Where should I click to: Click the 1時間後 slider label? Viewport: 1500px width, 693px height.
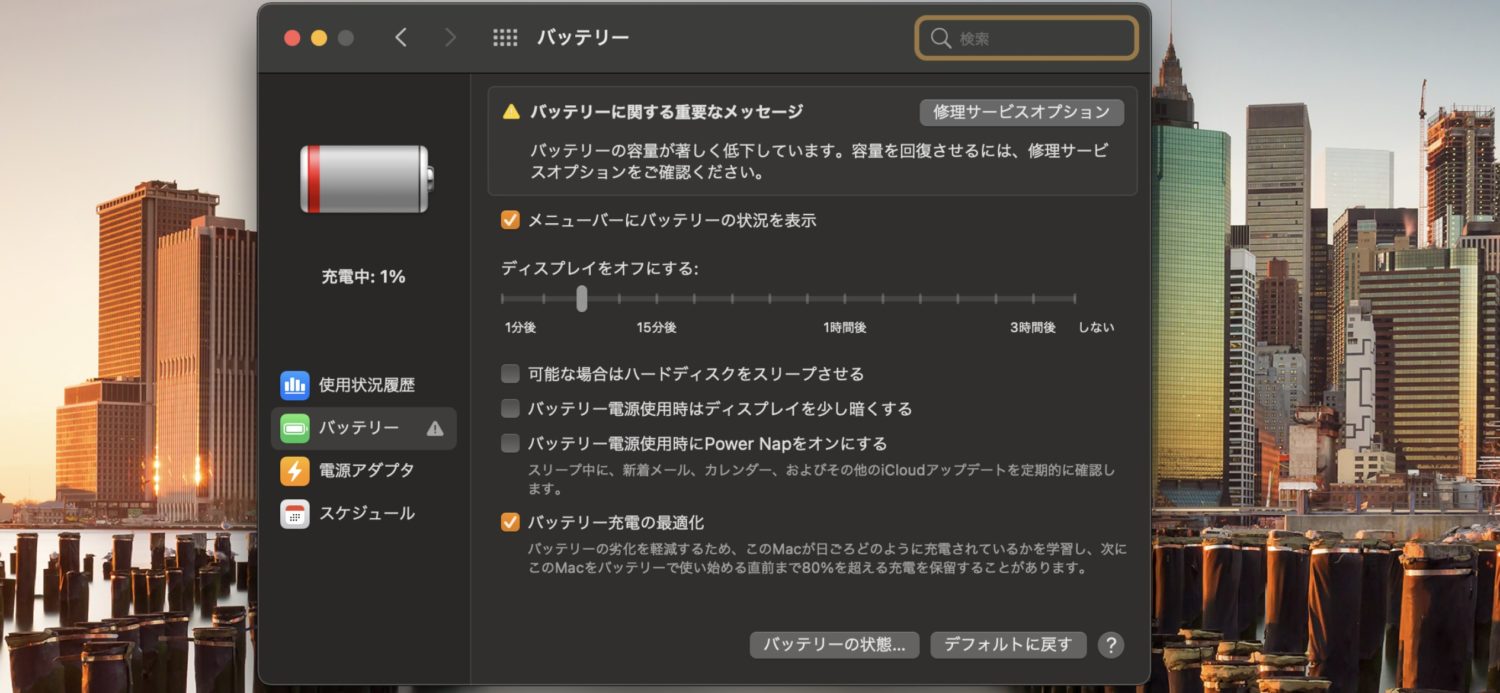845,328
